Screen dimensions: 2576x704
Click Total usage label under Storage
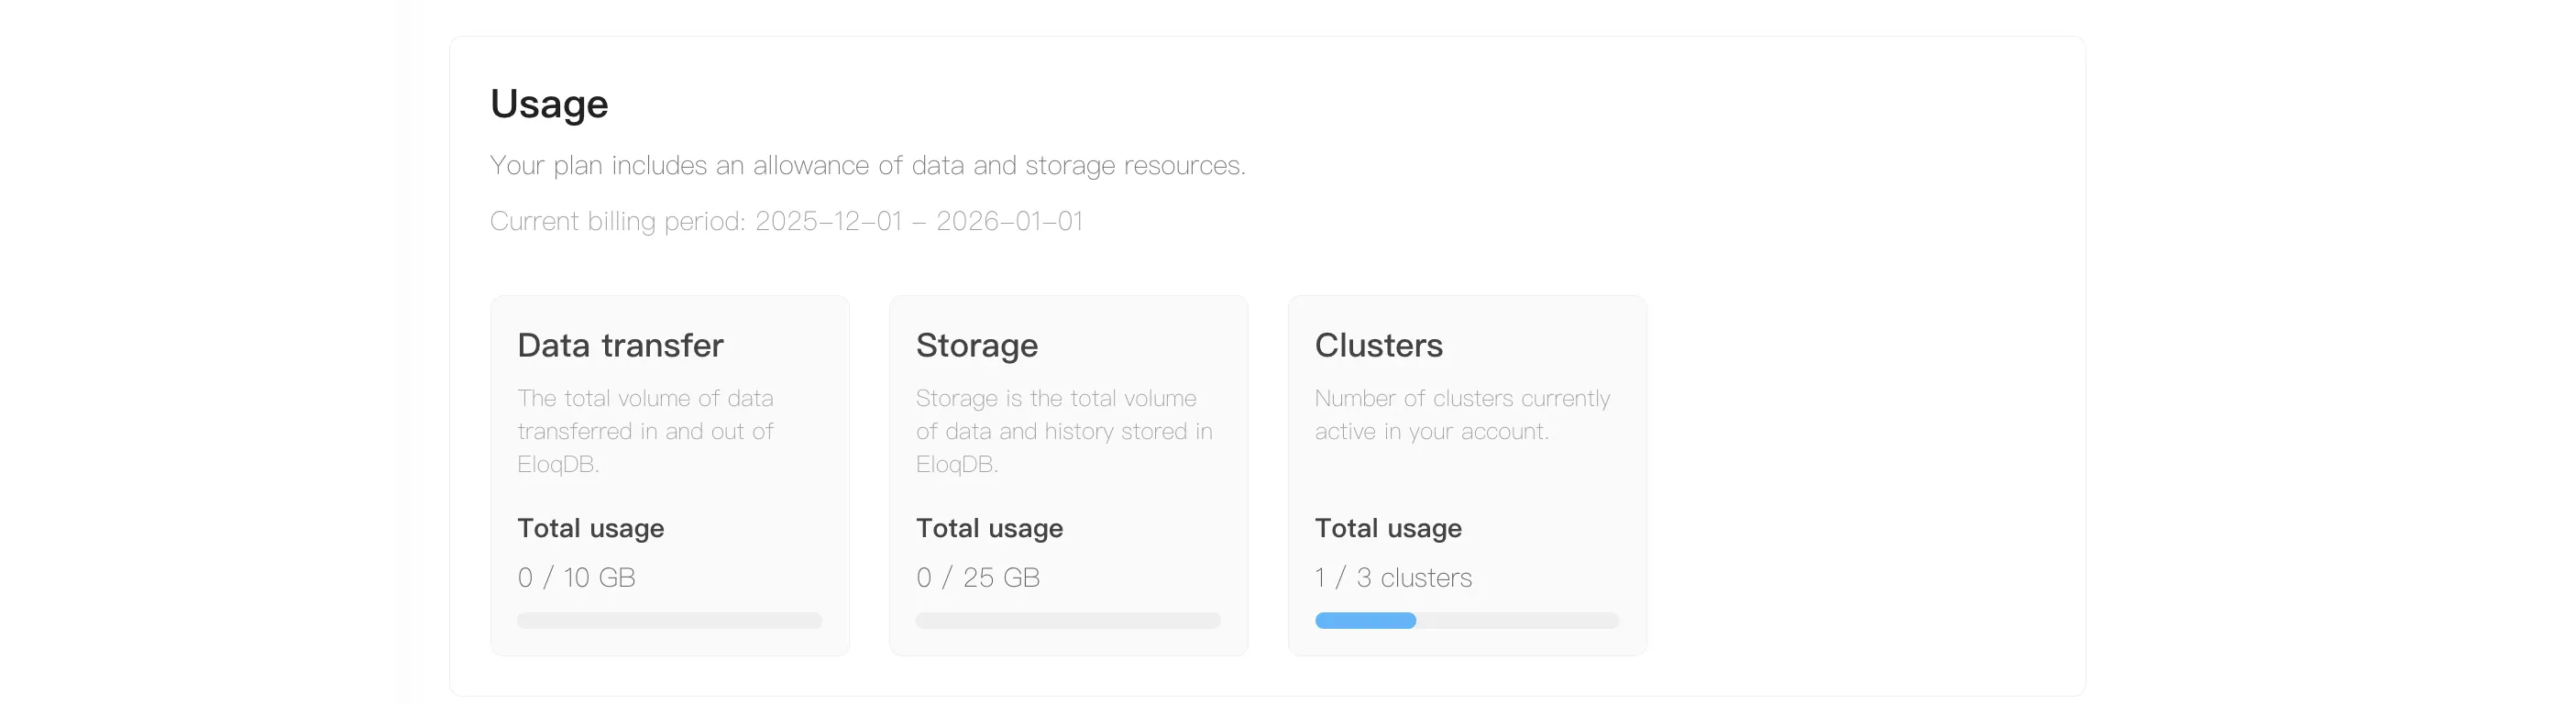point(989,528)
